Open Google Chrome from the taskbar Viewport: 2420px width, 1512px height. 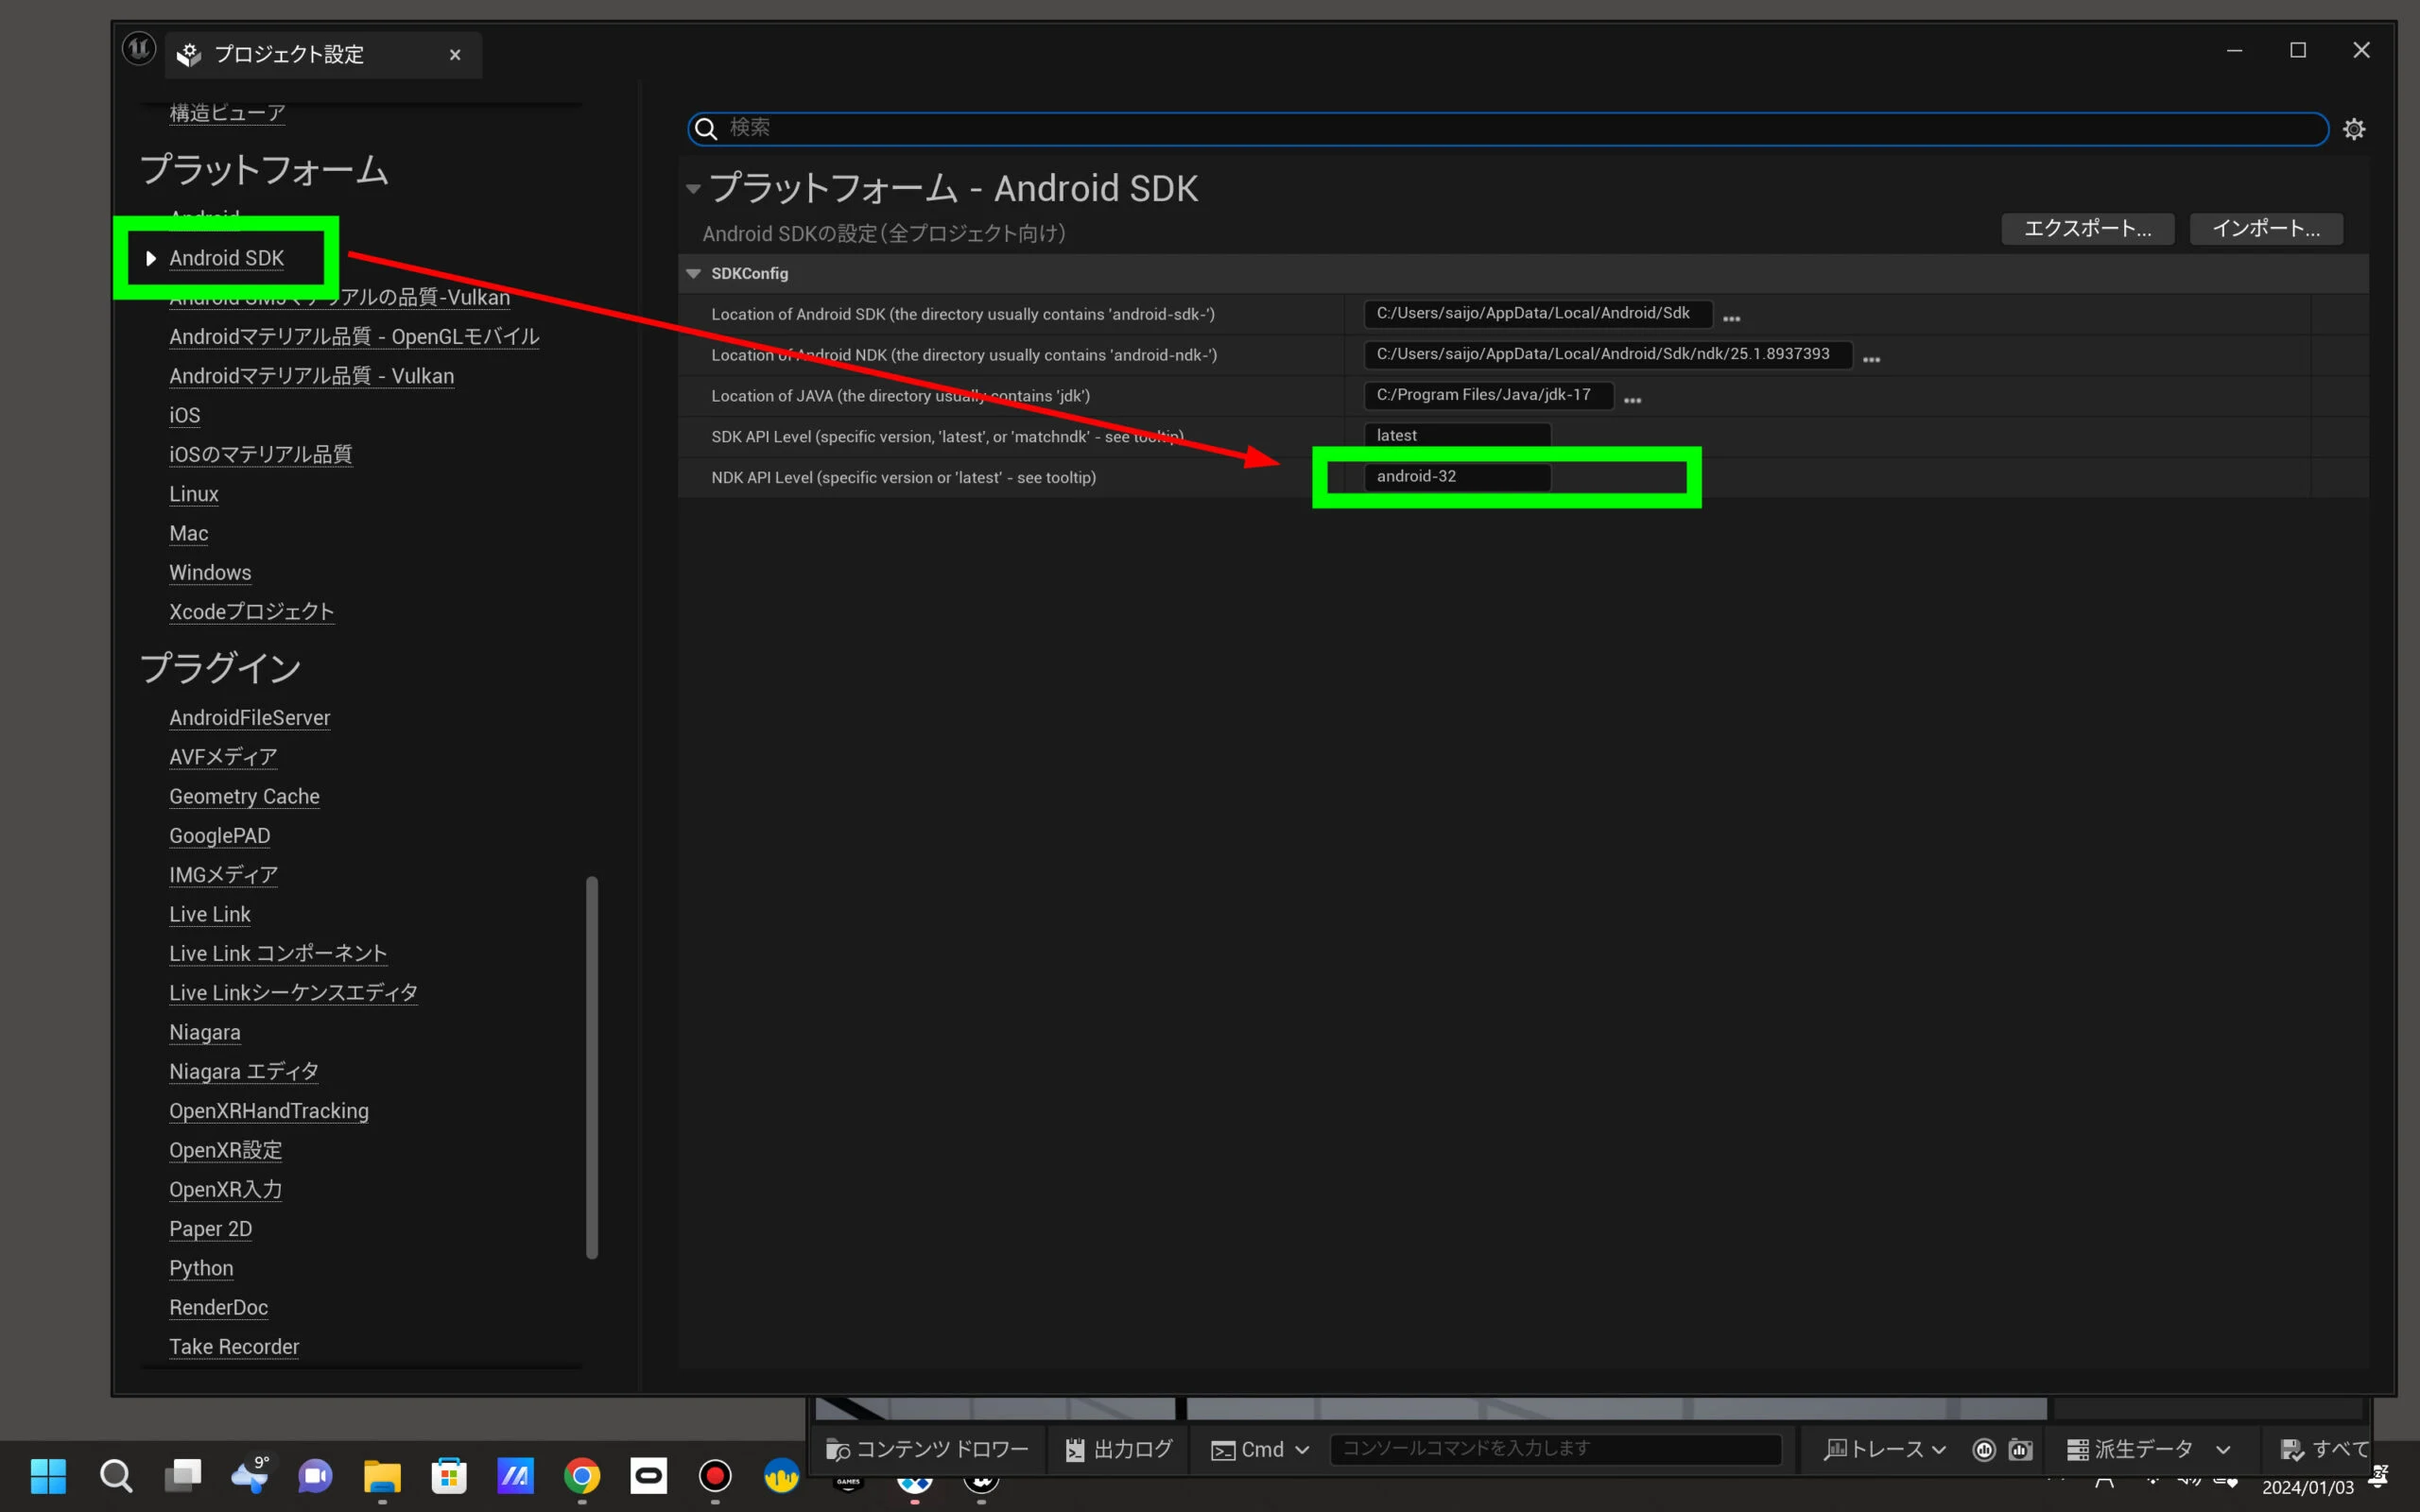point(582,1476)
